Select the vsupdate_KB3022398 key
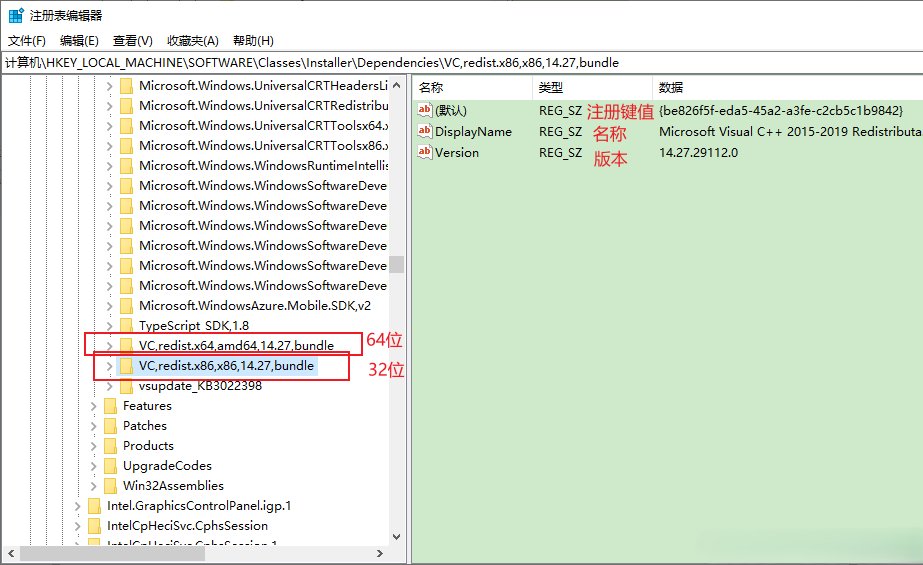Screen dimensions: 923x565 click(200, 386)
